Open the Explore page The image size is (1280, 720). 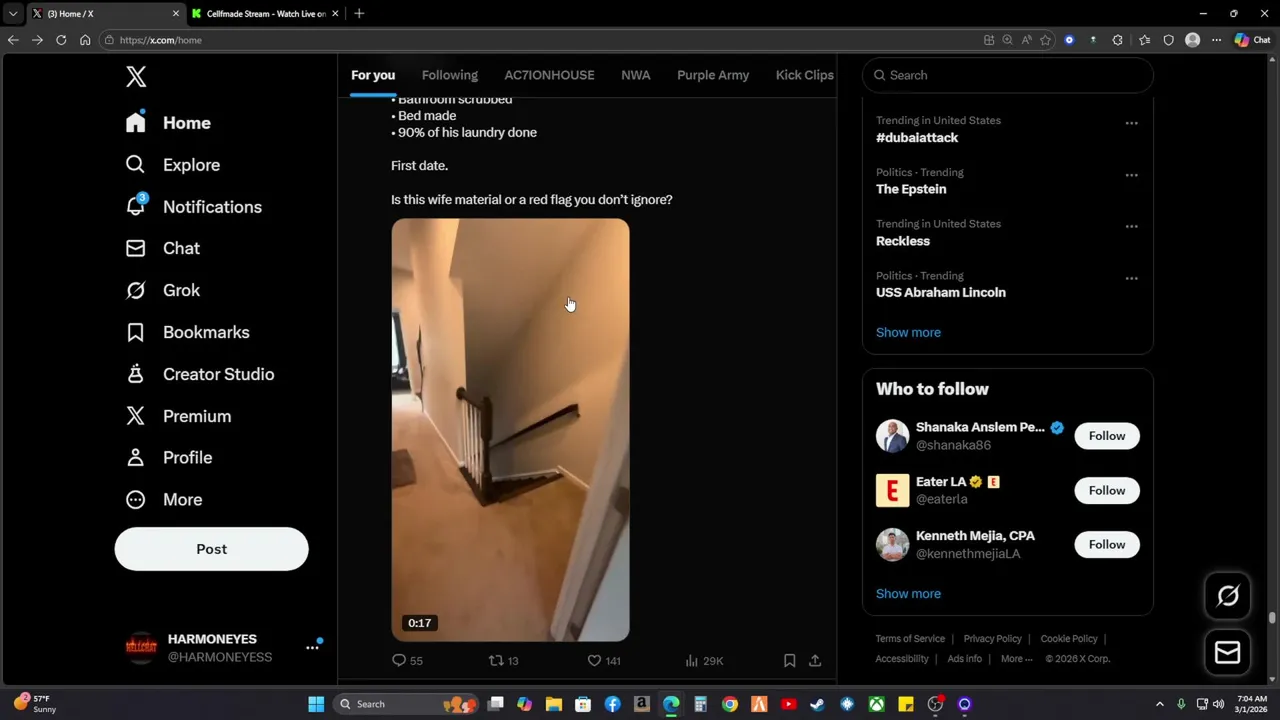click(172, 165)
